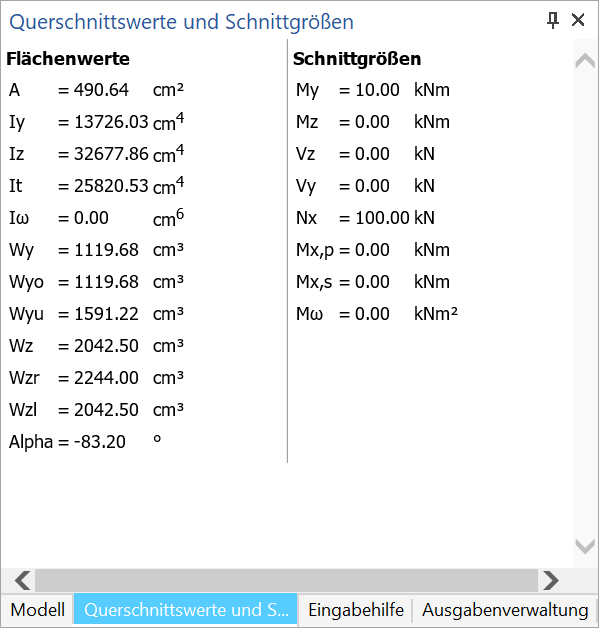Click the horizontal scrollbar thumb
Image resolution: width=599 pixels, height=628 pixels.
pyautogui.click(x=286, y=580)
